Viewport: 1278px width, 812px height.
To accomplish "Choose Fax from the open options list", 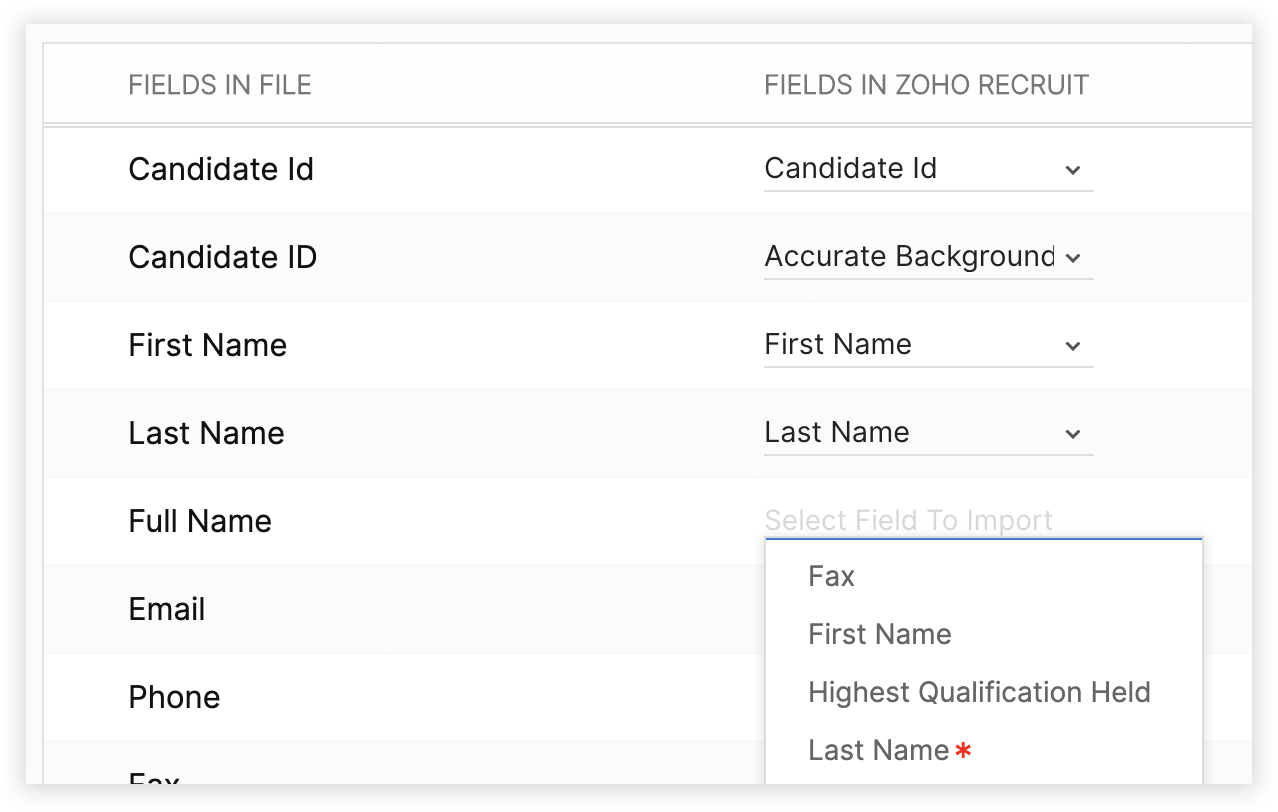I will tap(831, 576).
